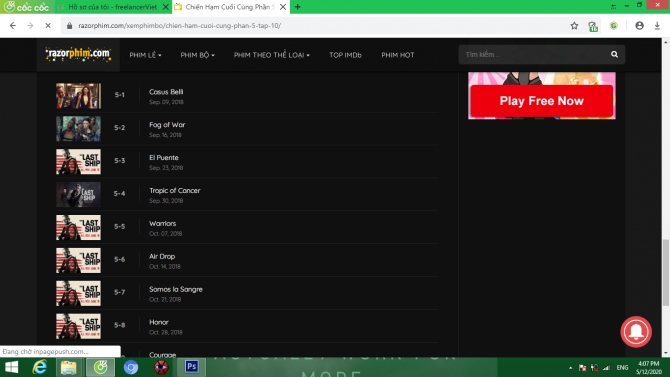Click the thumbnail for episode 5-1

(78, 96)
